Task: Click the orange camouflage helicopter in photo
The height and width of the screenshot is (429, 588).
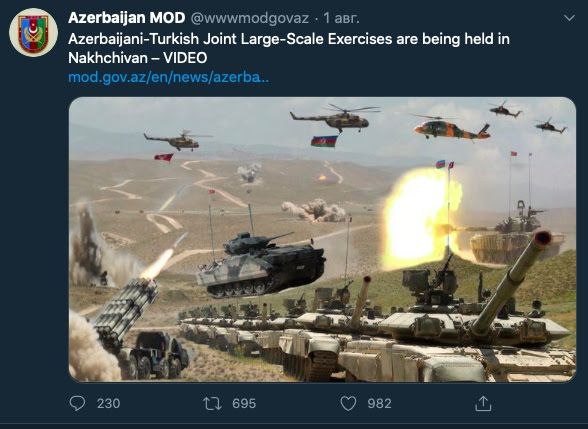Action: pos(452,129)
